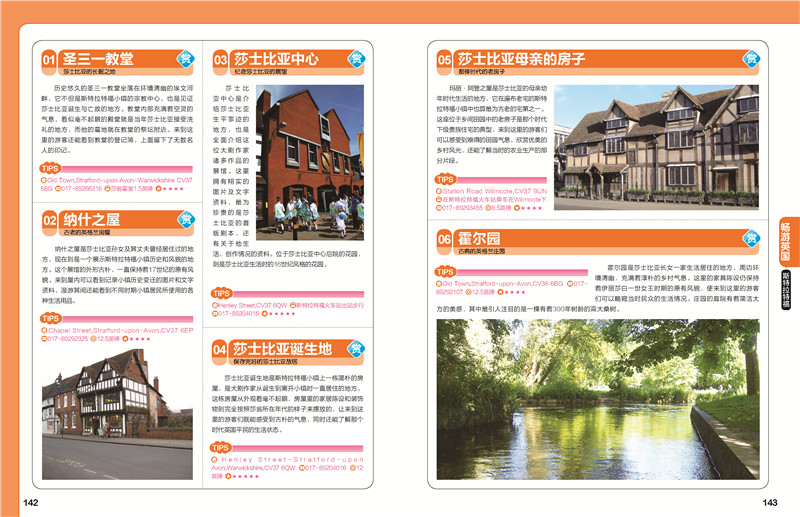
Task: Click the TIPS badge above Station Road Wilmcote
Action: [445, 179]
